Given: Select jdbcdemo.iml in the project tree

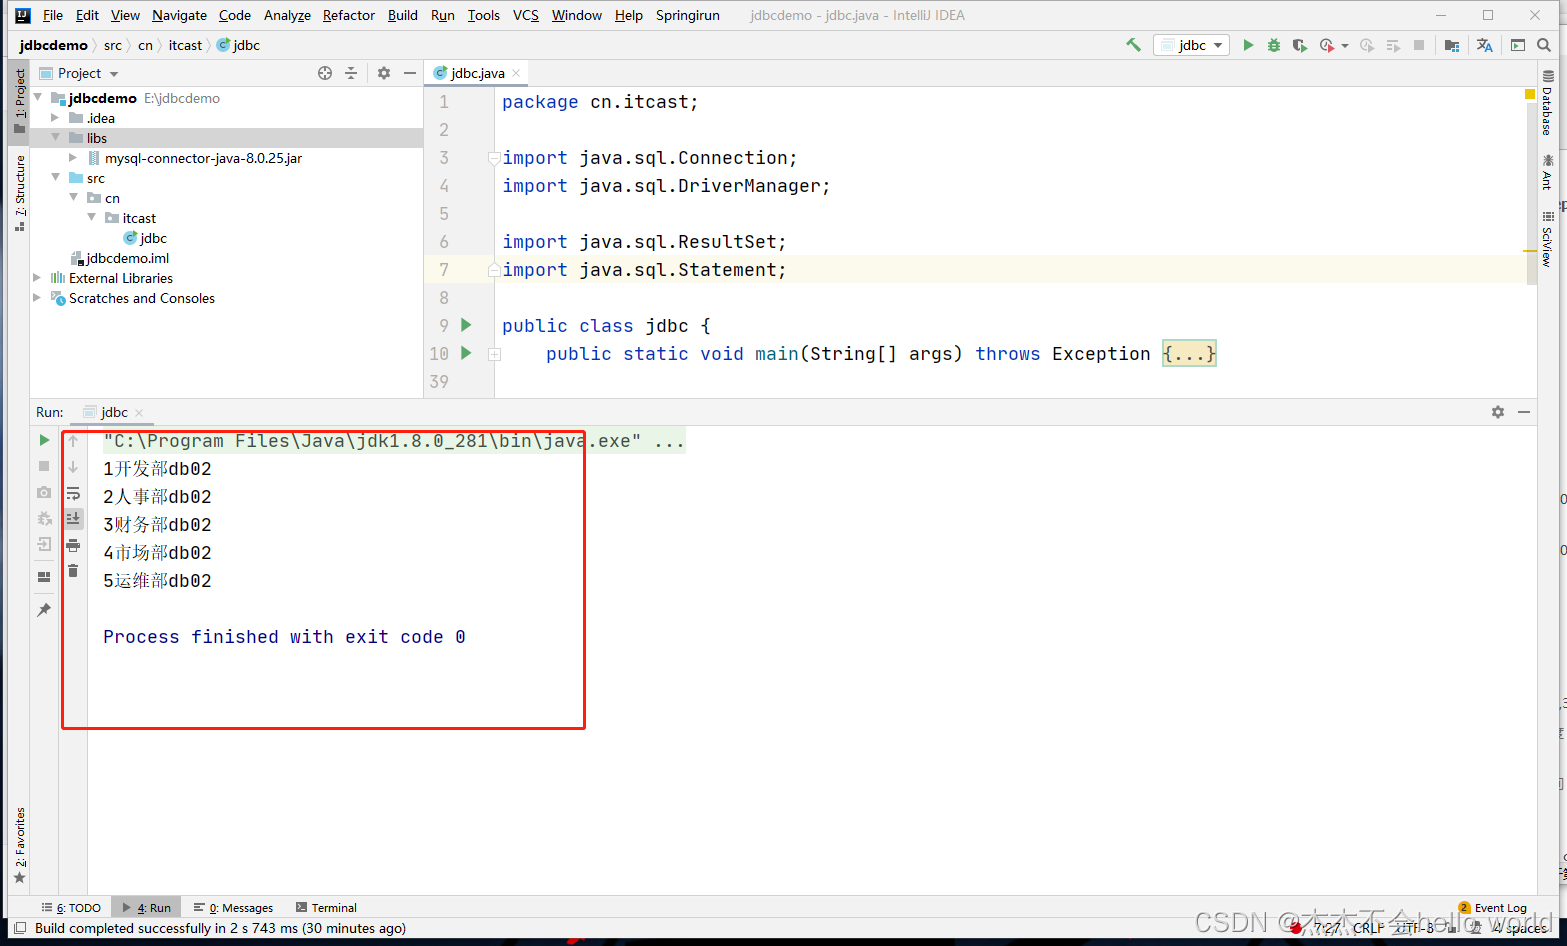Looking at the screenshot, I should [119, 258].
